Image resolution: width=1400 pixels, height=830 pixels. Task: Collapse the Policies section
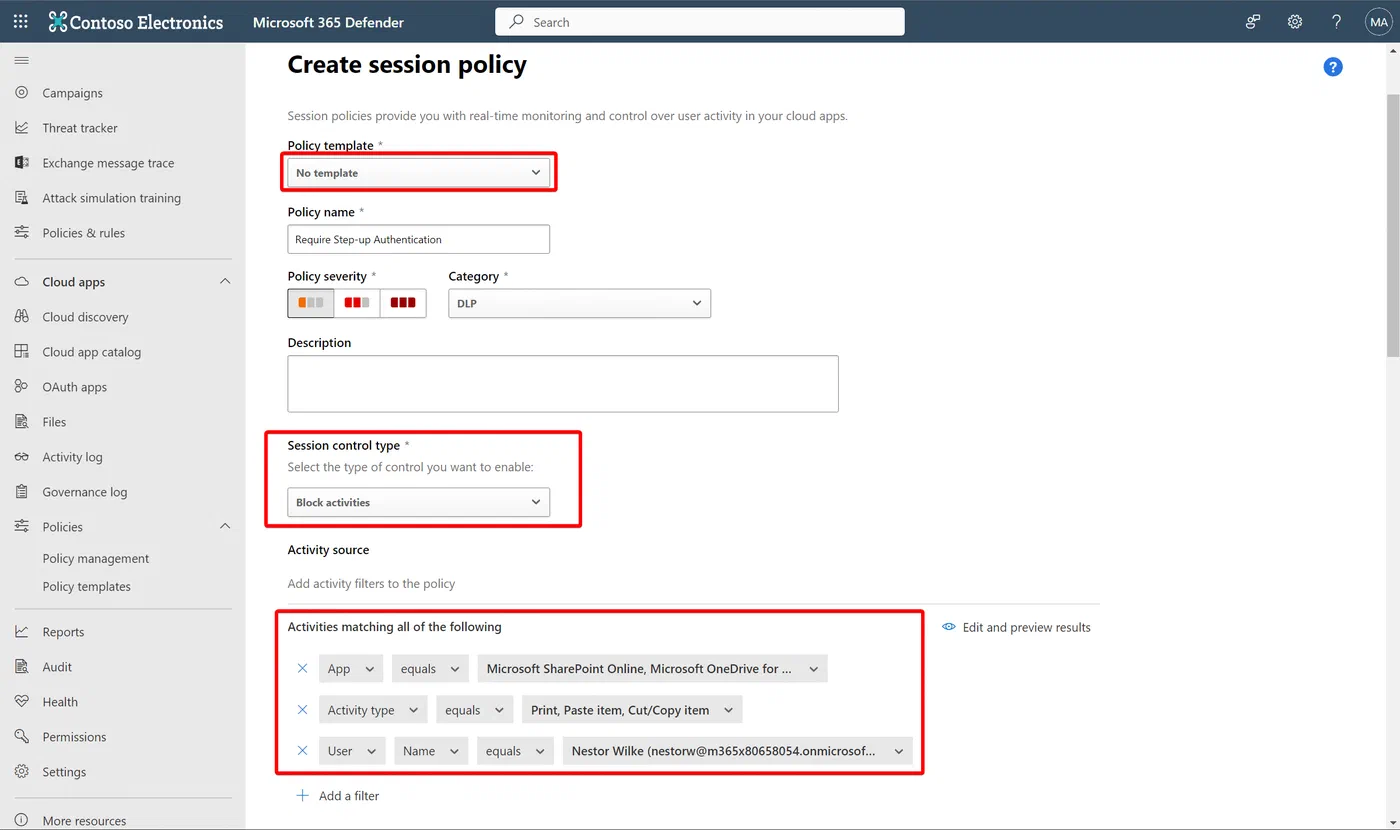coord(225,527)
